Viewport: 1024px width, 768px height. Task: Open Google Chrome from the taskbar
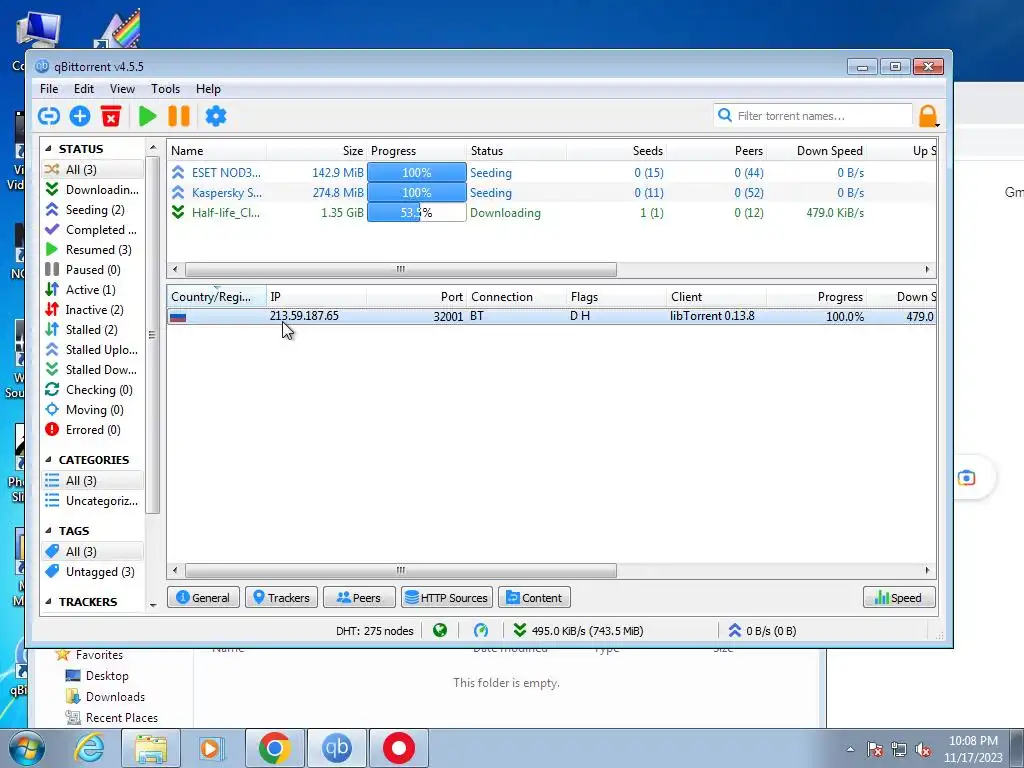click(274, 748)
